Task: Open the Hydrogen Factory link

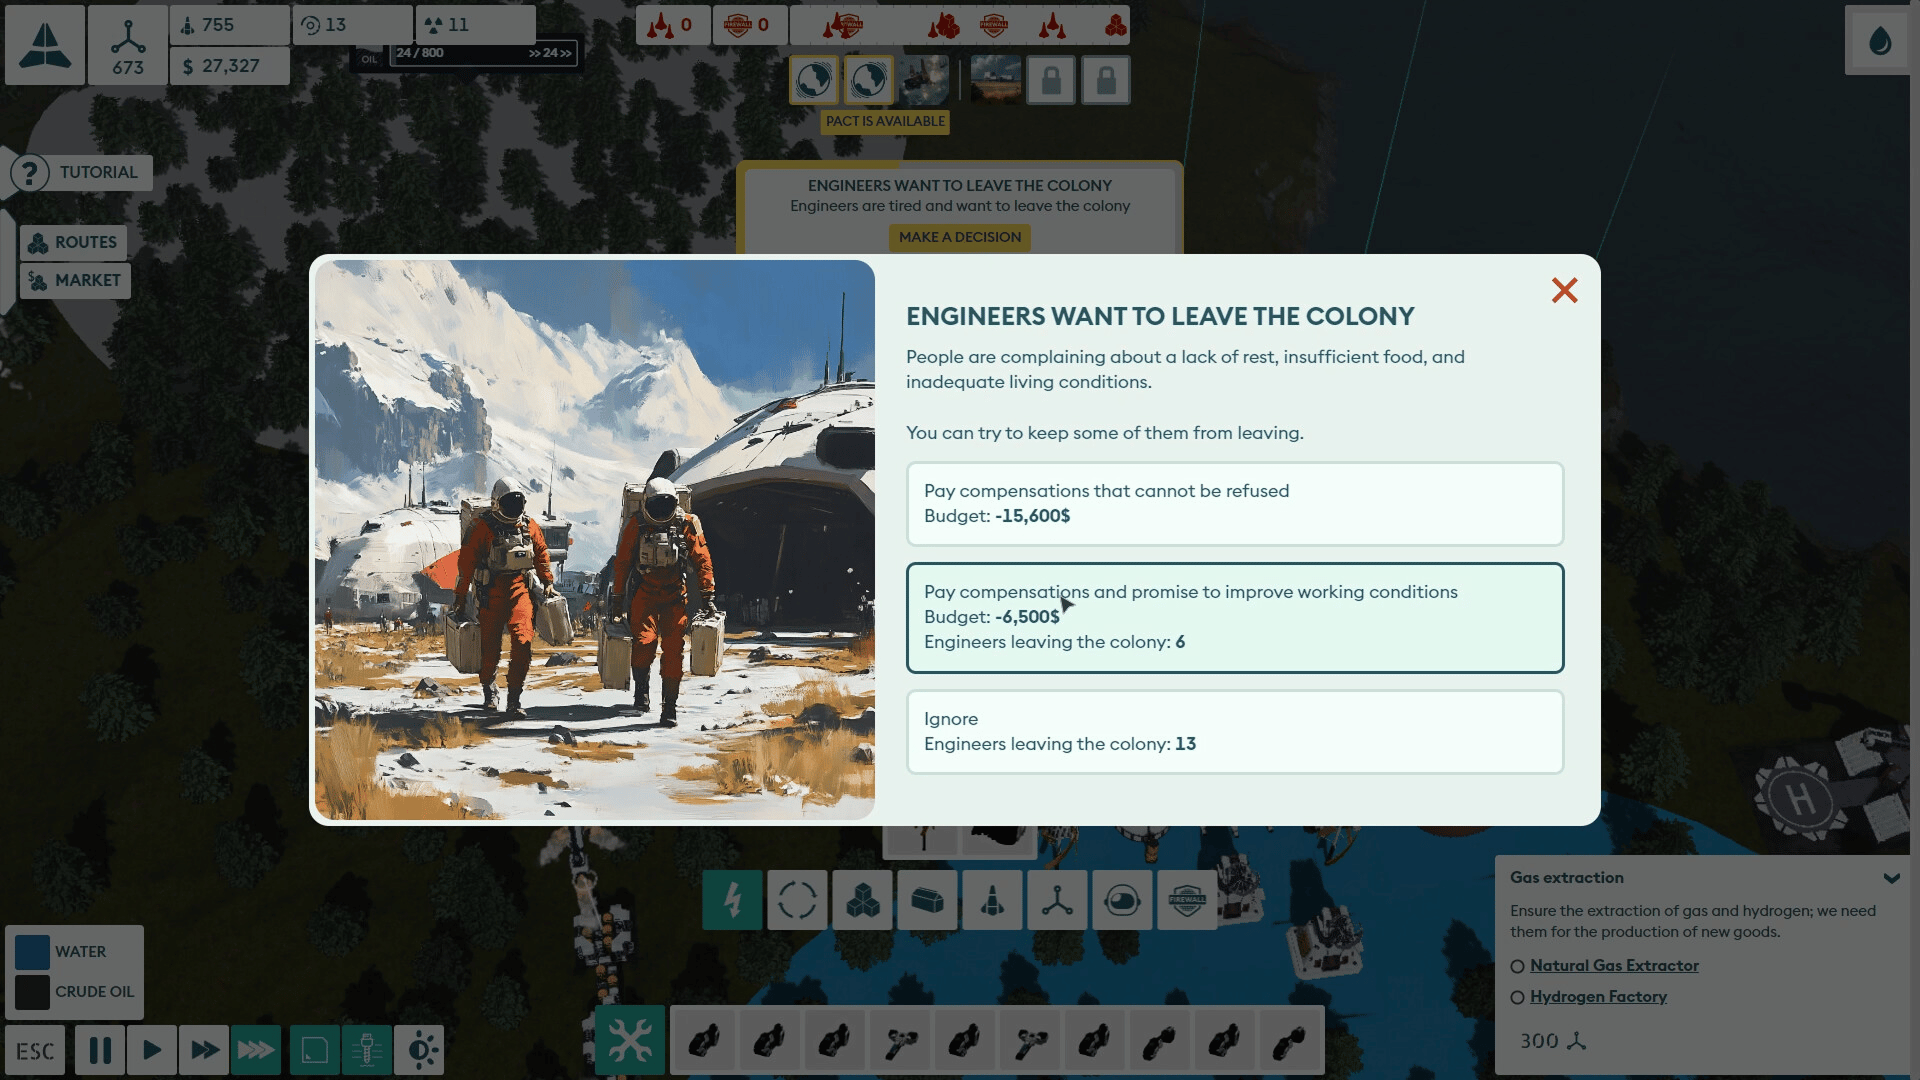Action: (1598, 997)
